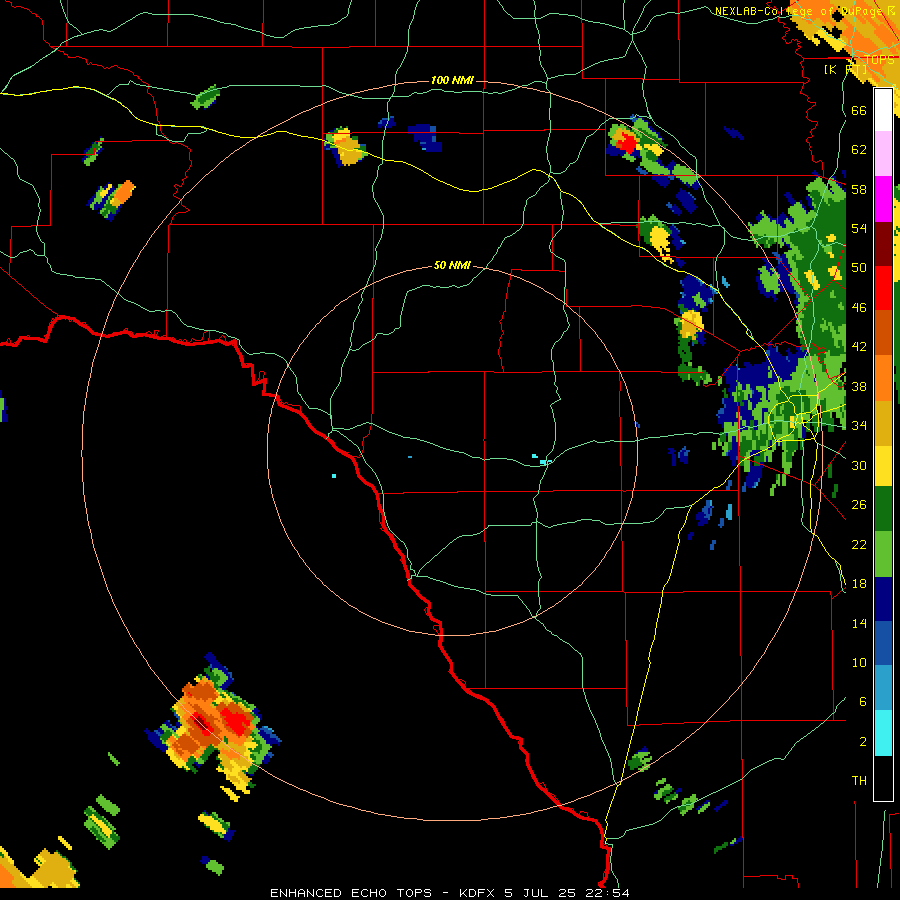The height and width of the screenshot is (900, 900).
Task: Click the "26" legend value
Action: pos(859,505)
